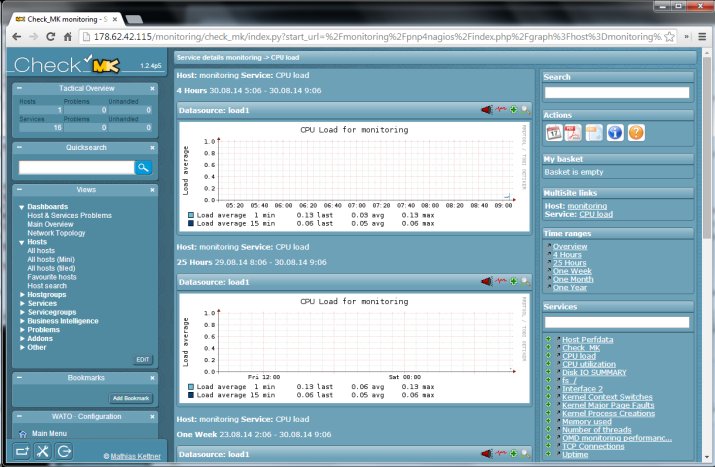Viewport: 715px width, 467px height.
Task: Click the Add Bookmark button
Action: tap(131, 398)
